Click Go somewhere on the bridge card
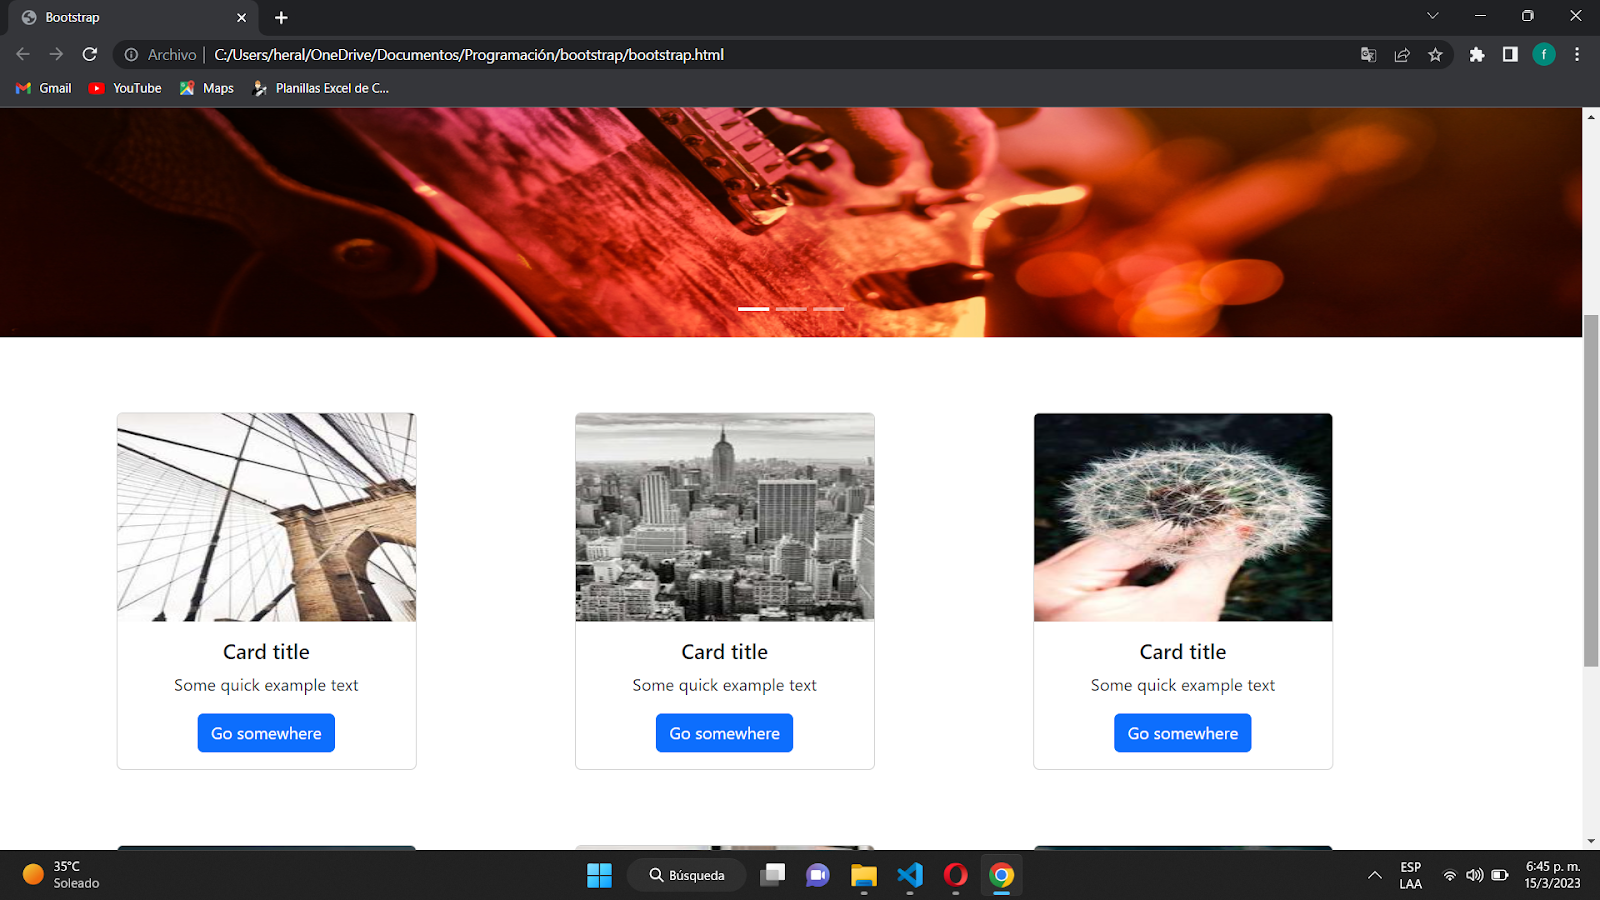This screenshot has width=1600, height=900. tap(266, 733)
